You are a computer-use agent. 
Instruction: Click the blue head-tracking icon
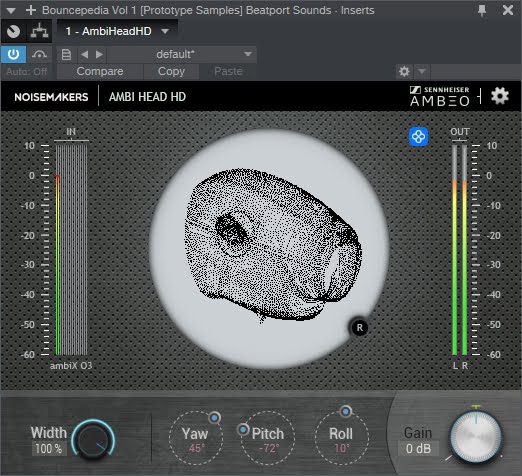(418, 137)
